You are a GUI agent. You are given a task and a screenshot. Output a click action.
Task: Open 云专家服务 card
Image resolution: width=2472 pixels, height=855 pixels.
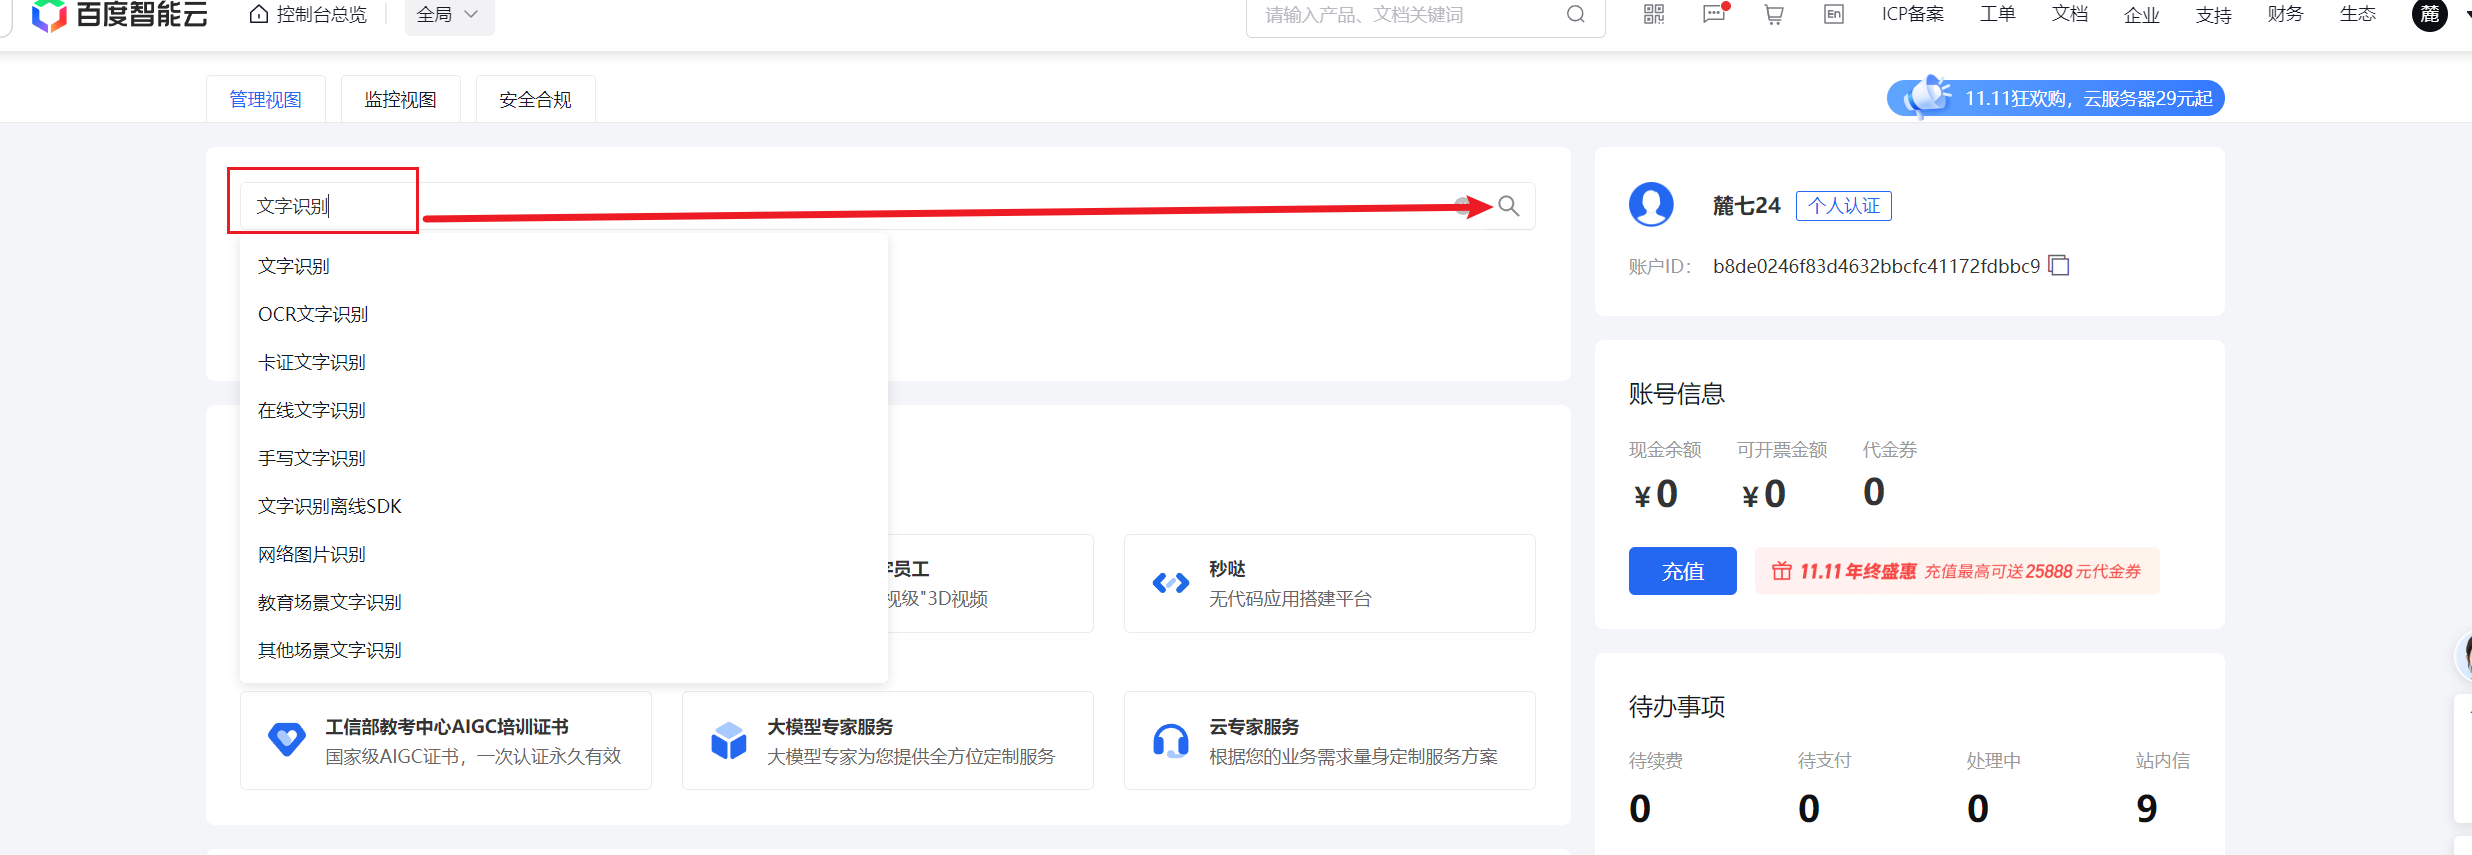(x=1330, y=740)
